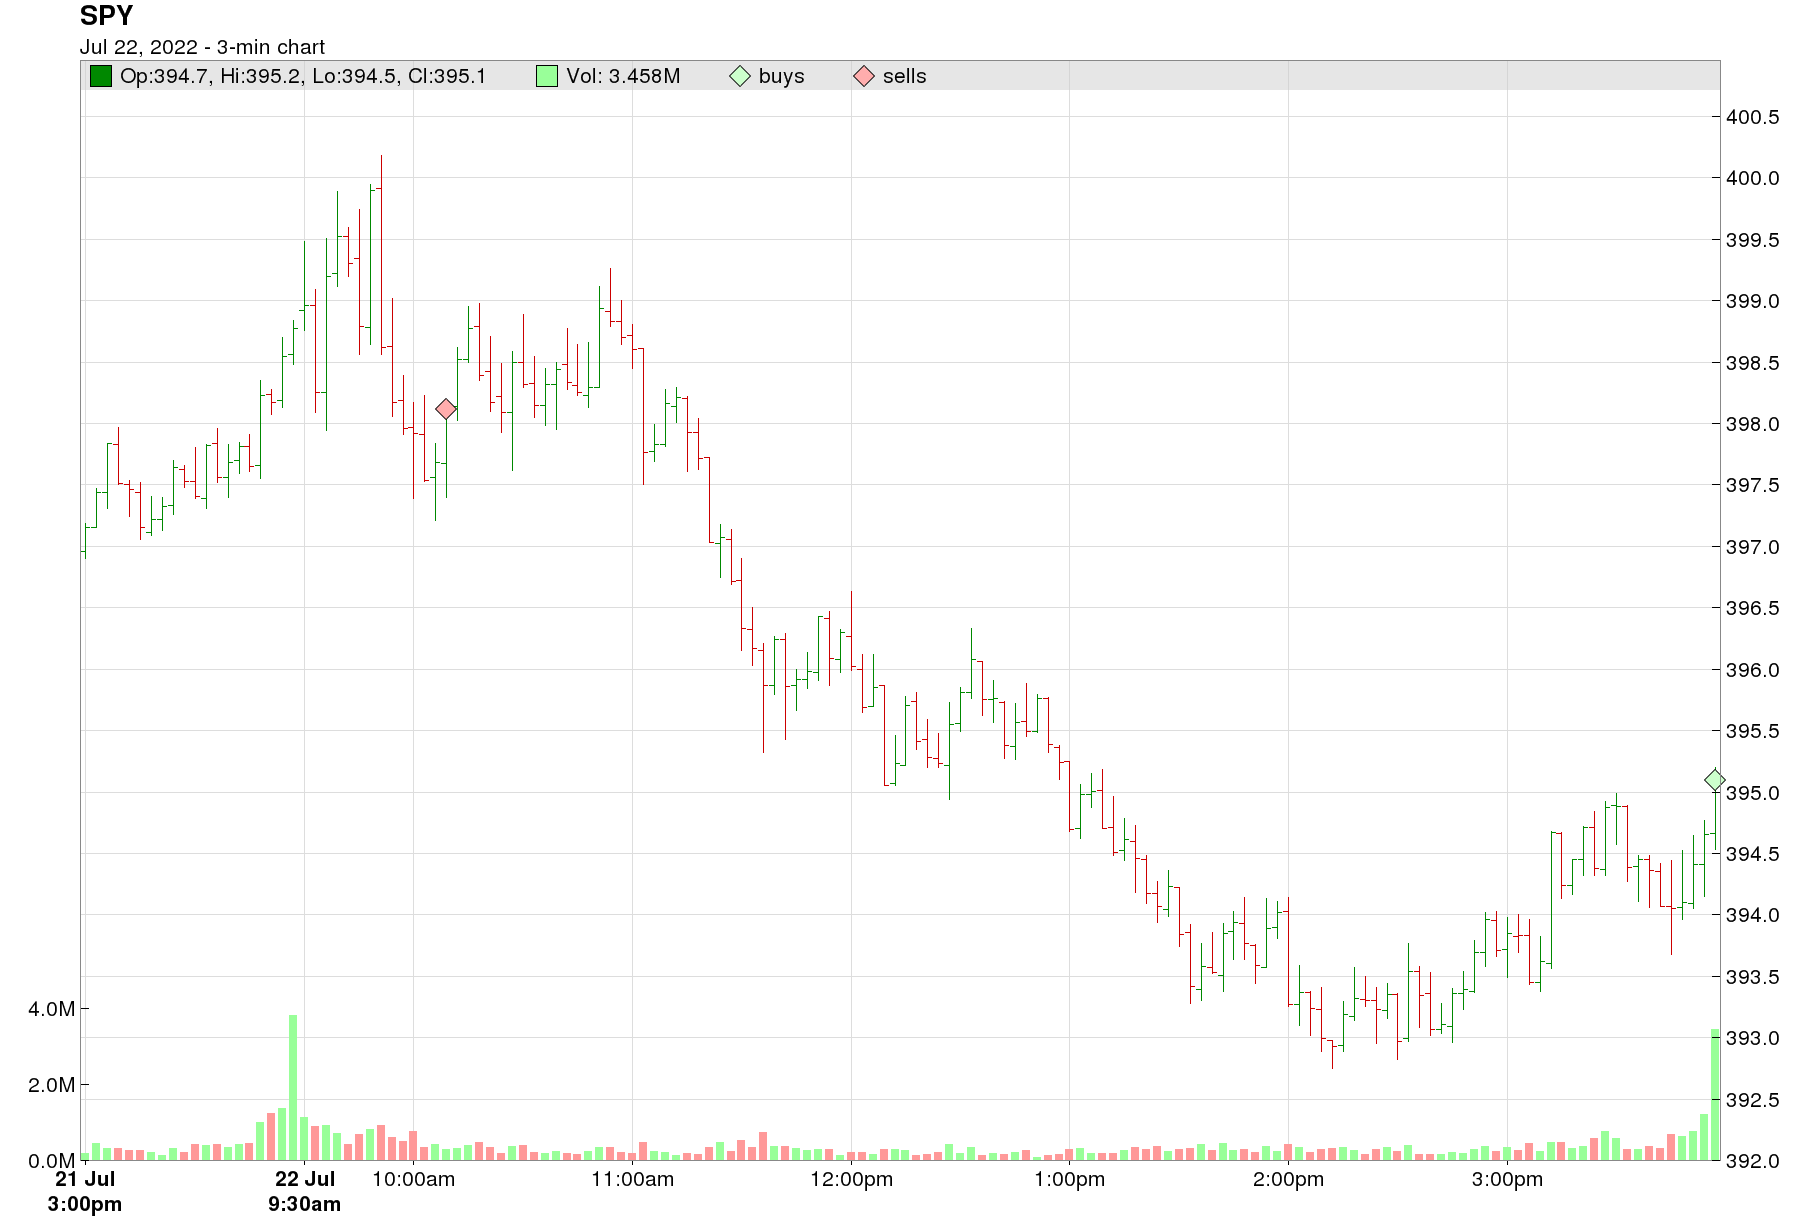
Task: Click the 11:00am time axis label
Action: click(632, 1180)
